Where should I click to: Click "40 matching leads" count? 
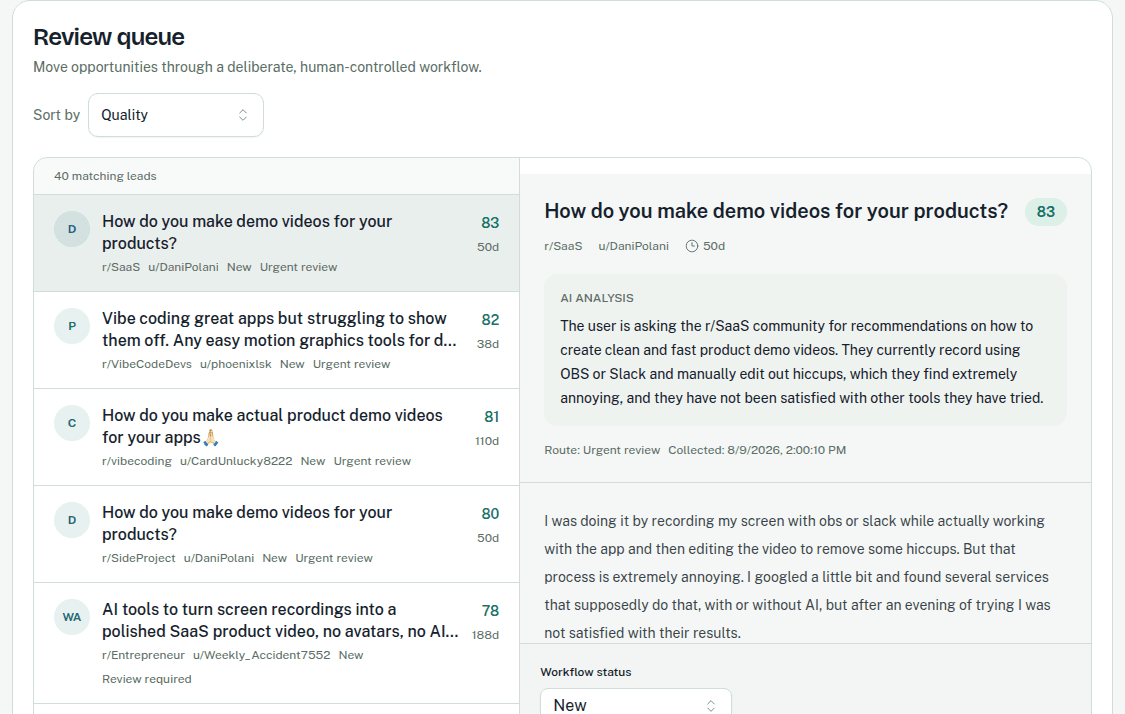(x=105, y=176)
